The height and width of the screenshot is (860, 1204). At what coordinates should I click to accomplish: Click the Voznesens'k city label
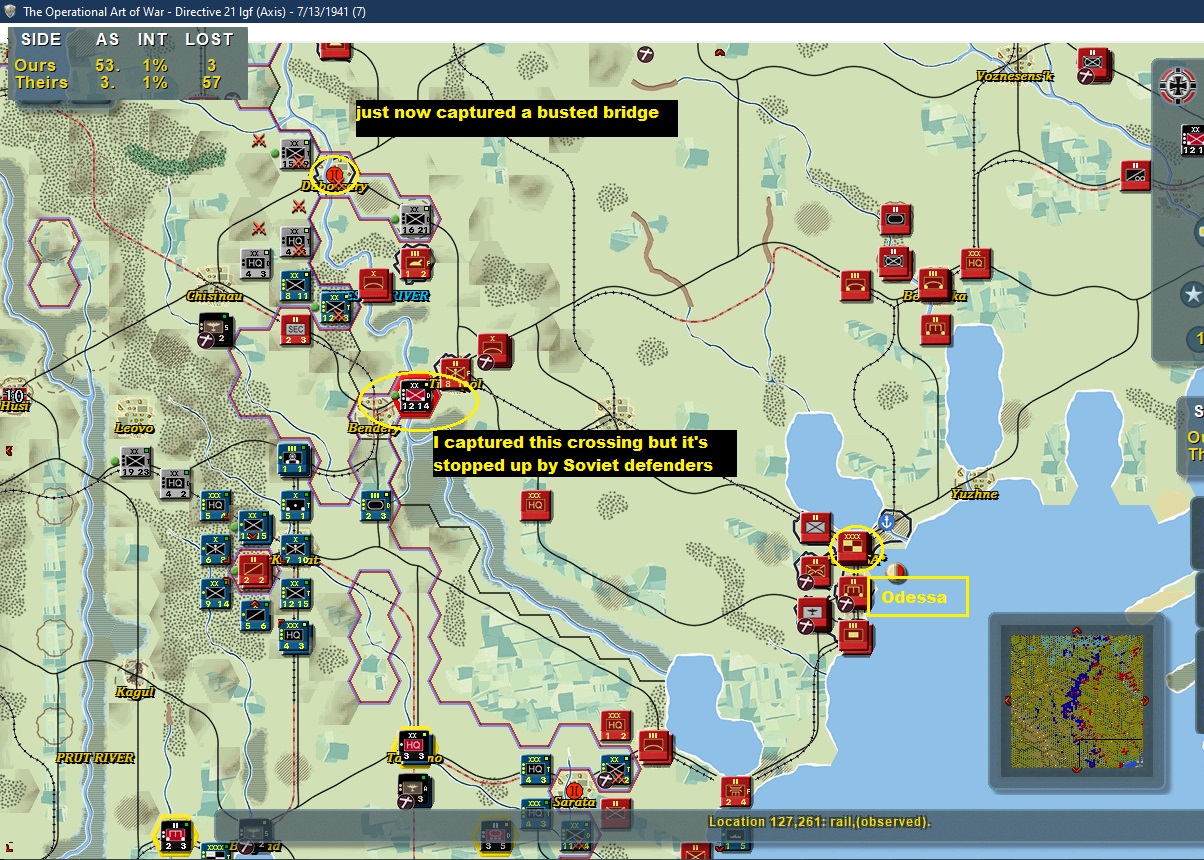(1016, 76)
